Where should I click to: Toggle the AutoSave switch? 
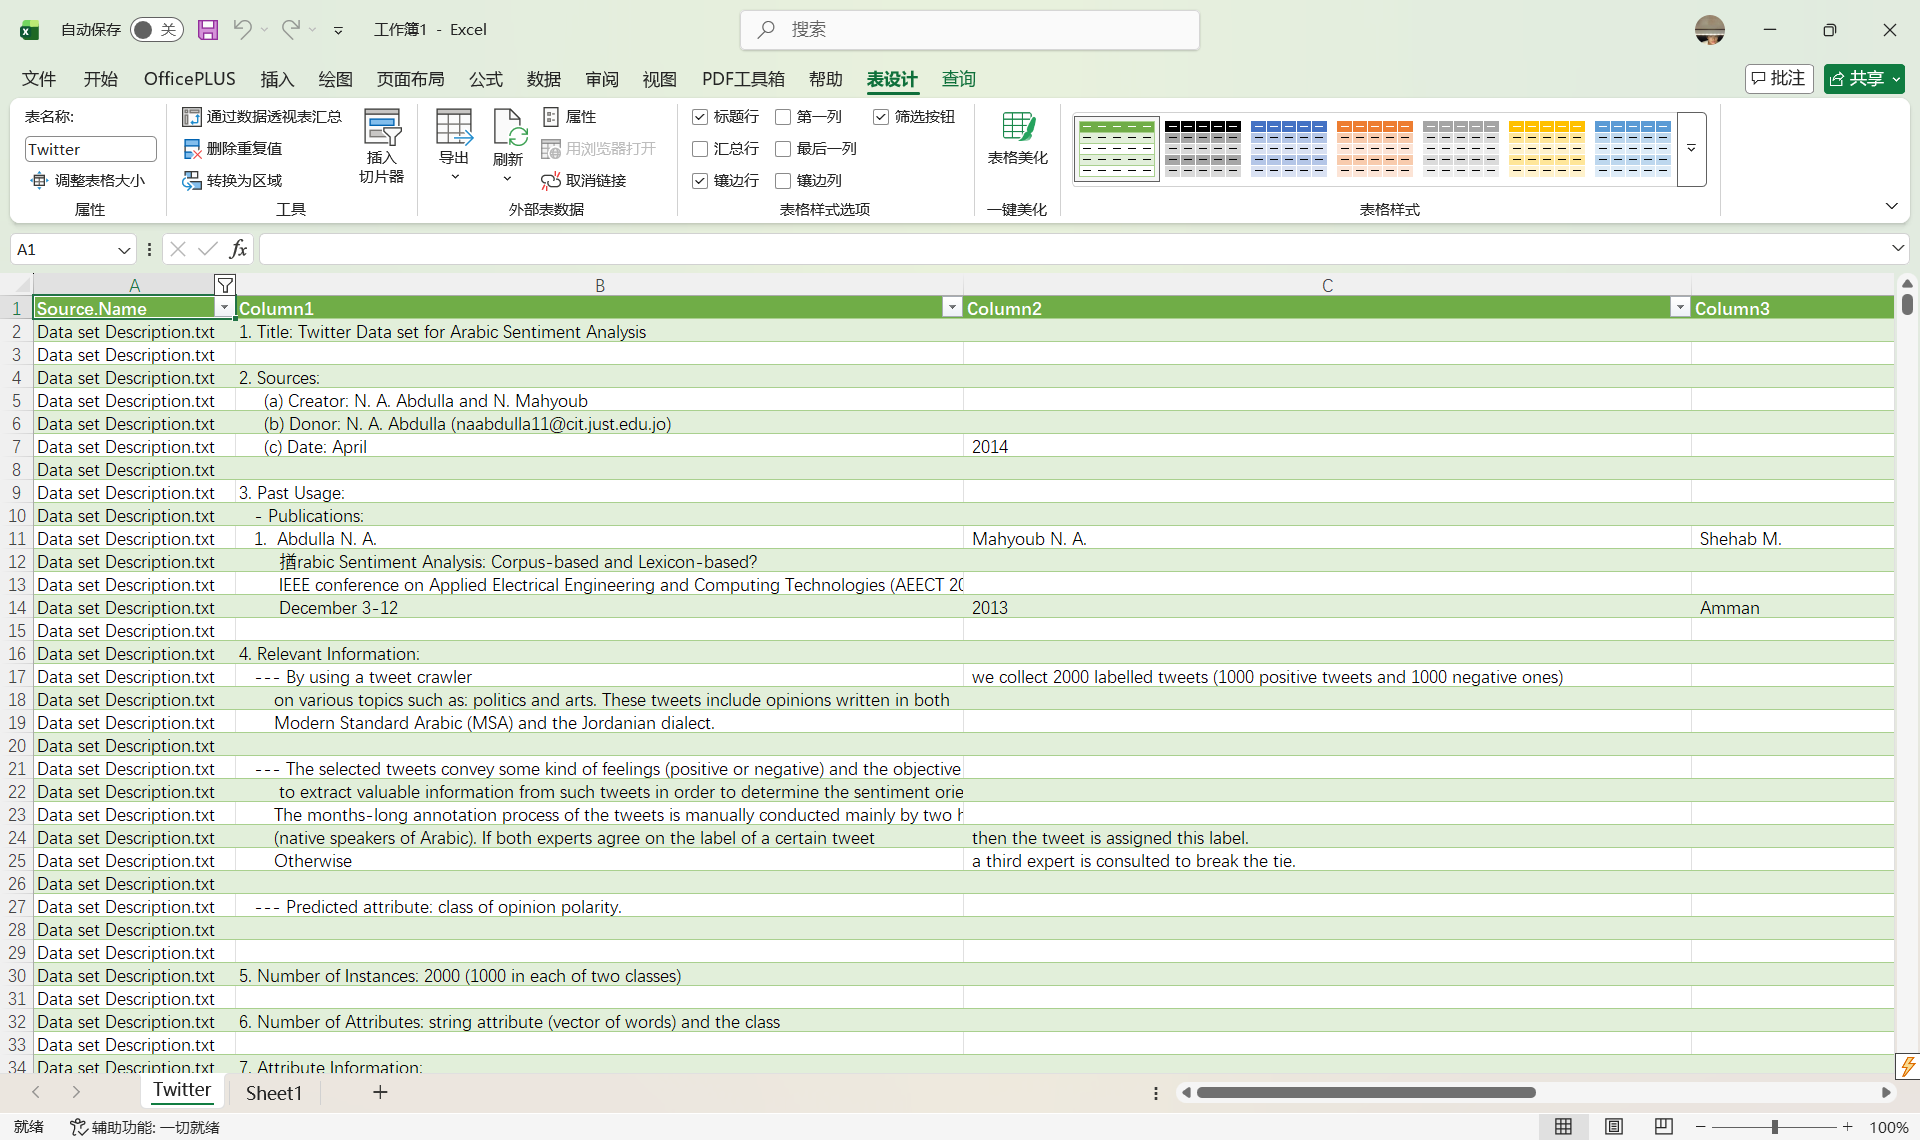tap(156, 30)
